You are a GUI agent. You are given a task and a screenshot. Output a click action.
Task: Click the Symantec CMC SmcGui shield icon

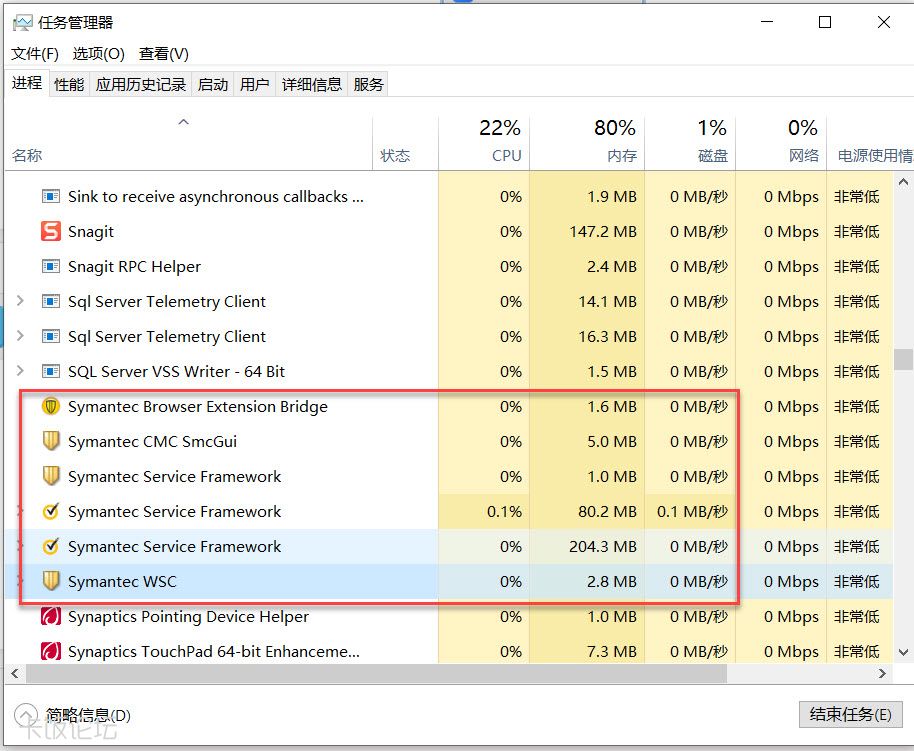pyautogui.click(x=51, y=441)
